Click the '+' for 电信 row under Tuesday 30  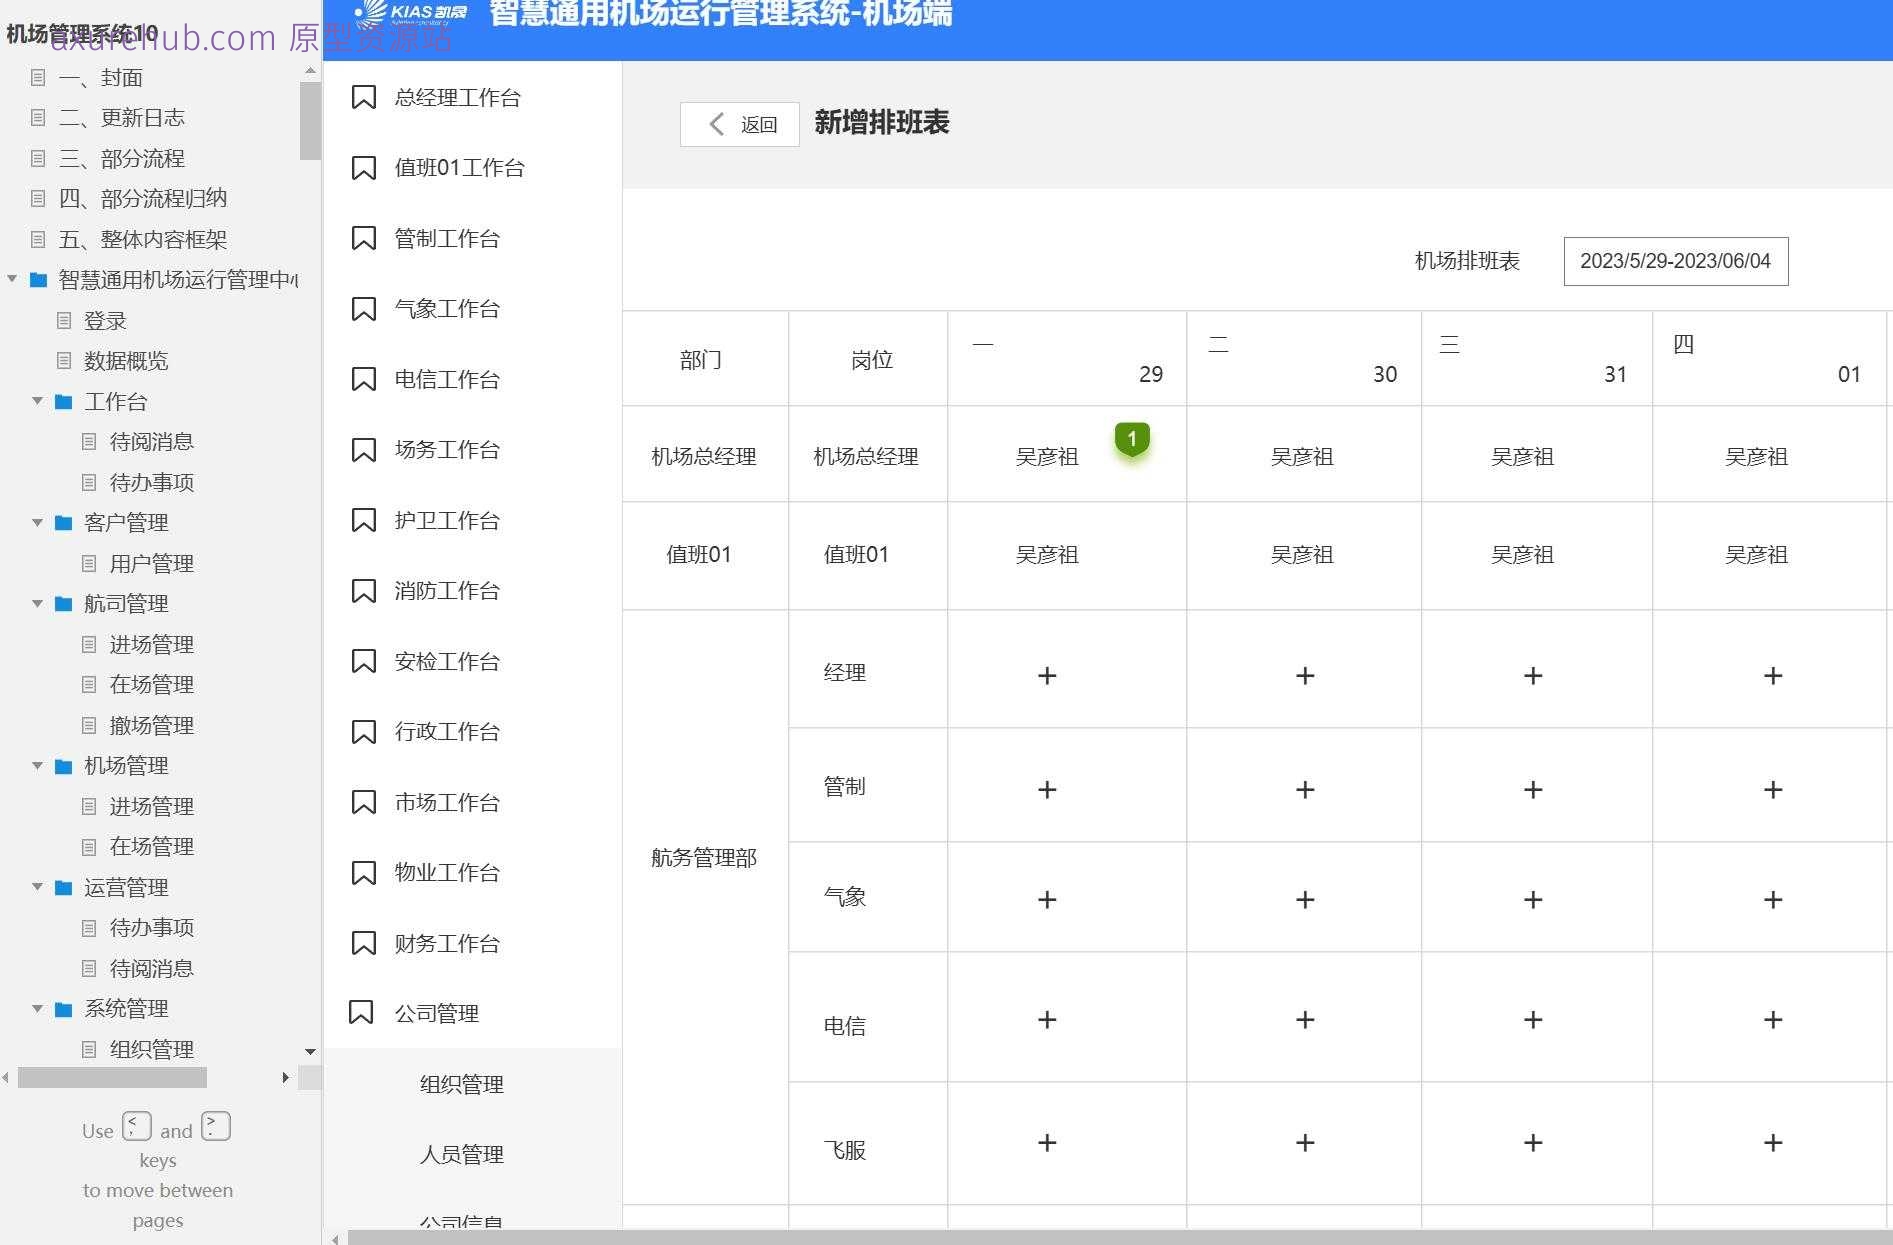click(x=1303, y=1020)
